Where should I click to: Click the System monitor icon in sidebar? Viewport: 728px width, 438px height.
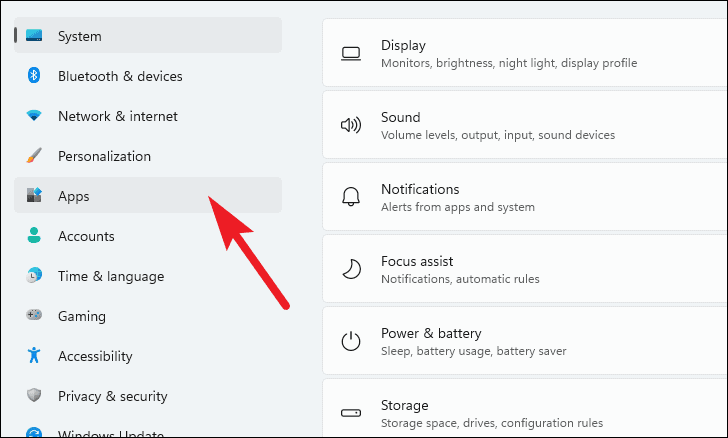tap(34, 36)
